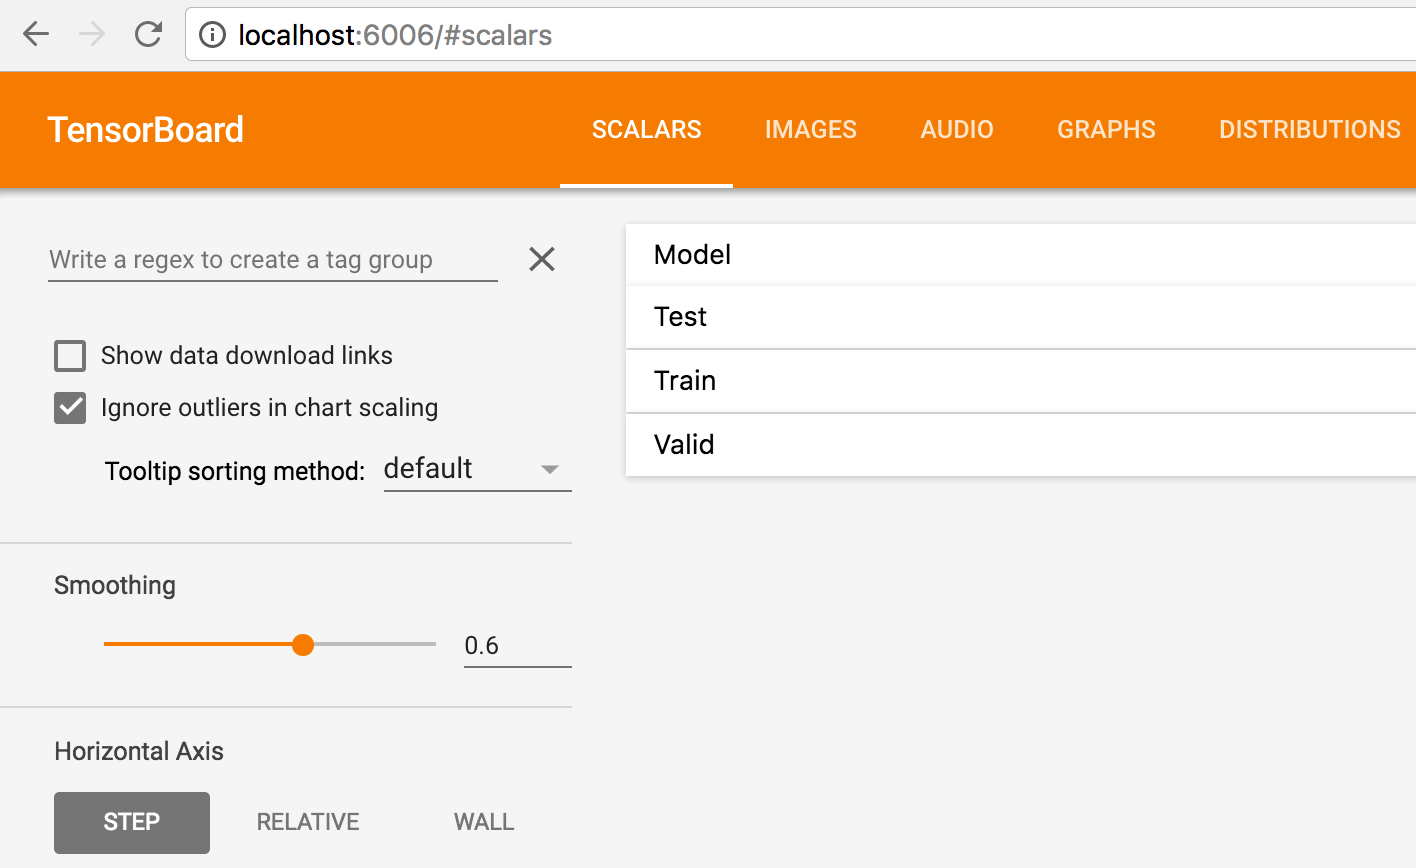Expand the Valid tag group
1416x868 pixels.
[x=1020, y=445]
